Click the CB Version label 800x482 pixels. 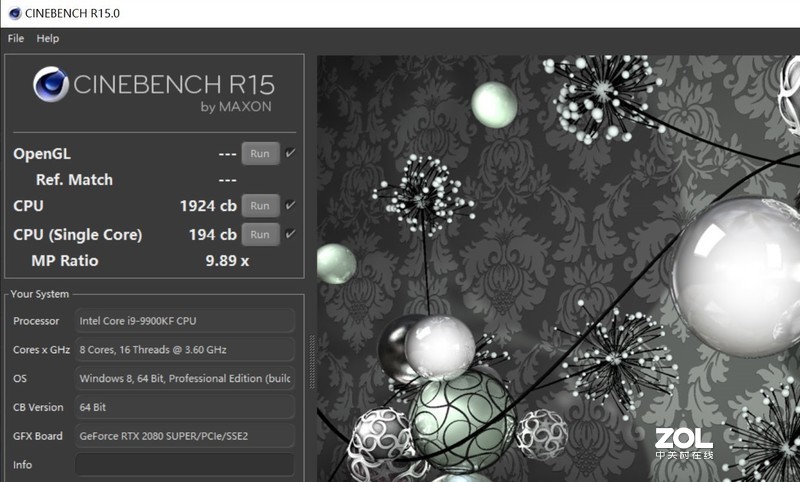(x=38, y=407)
